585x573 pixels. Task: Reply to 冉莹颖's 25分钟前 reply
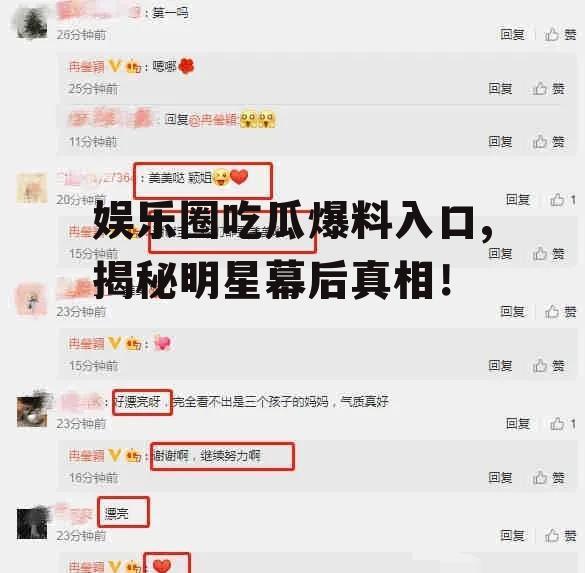point(500,89)
